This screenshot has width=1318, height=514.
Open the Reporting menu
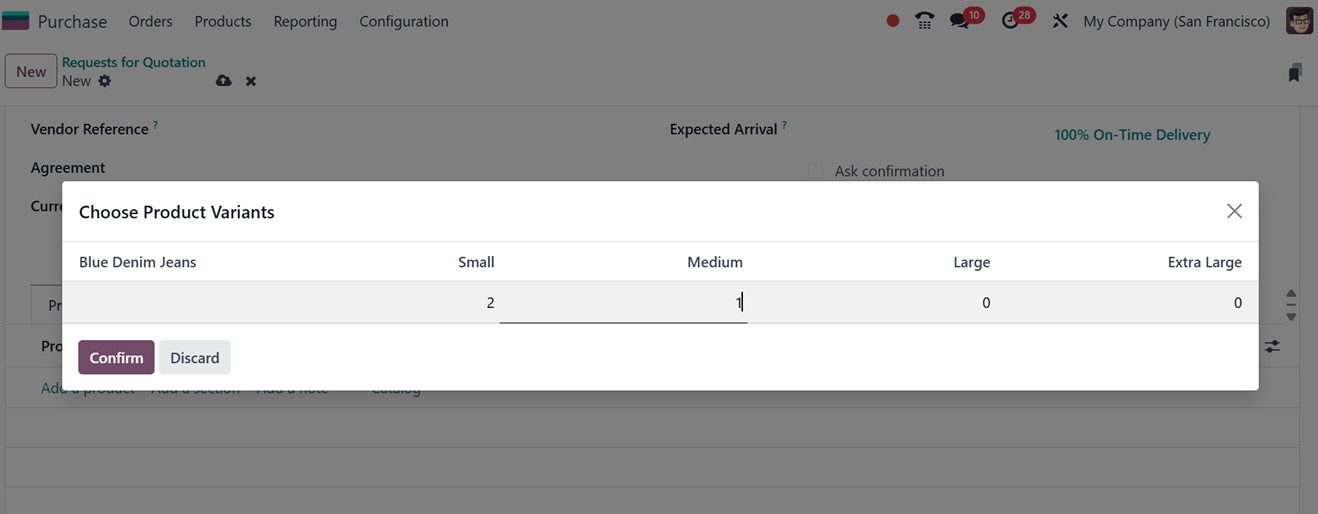305,21
